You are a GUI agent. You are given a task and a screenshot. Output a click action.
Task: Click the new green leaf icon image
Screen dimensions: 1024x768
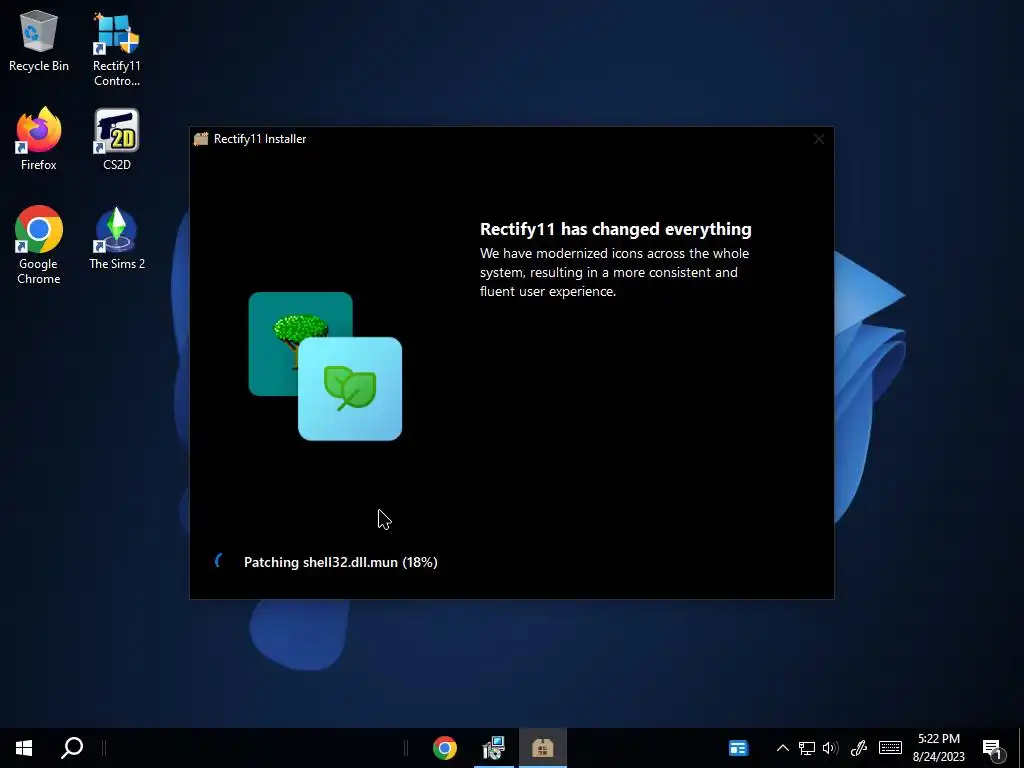350,389
